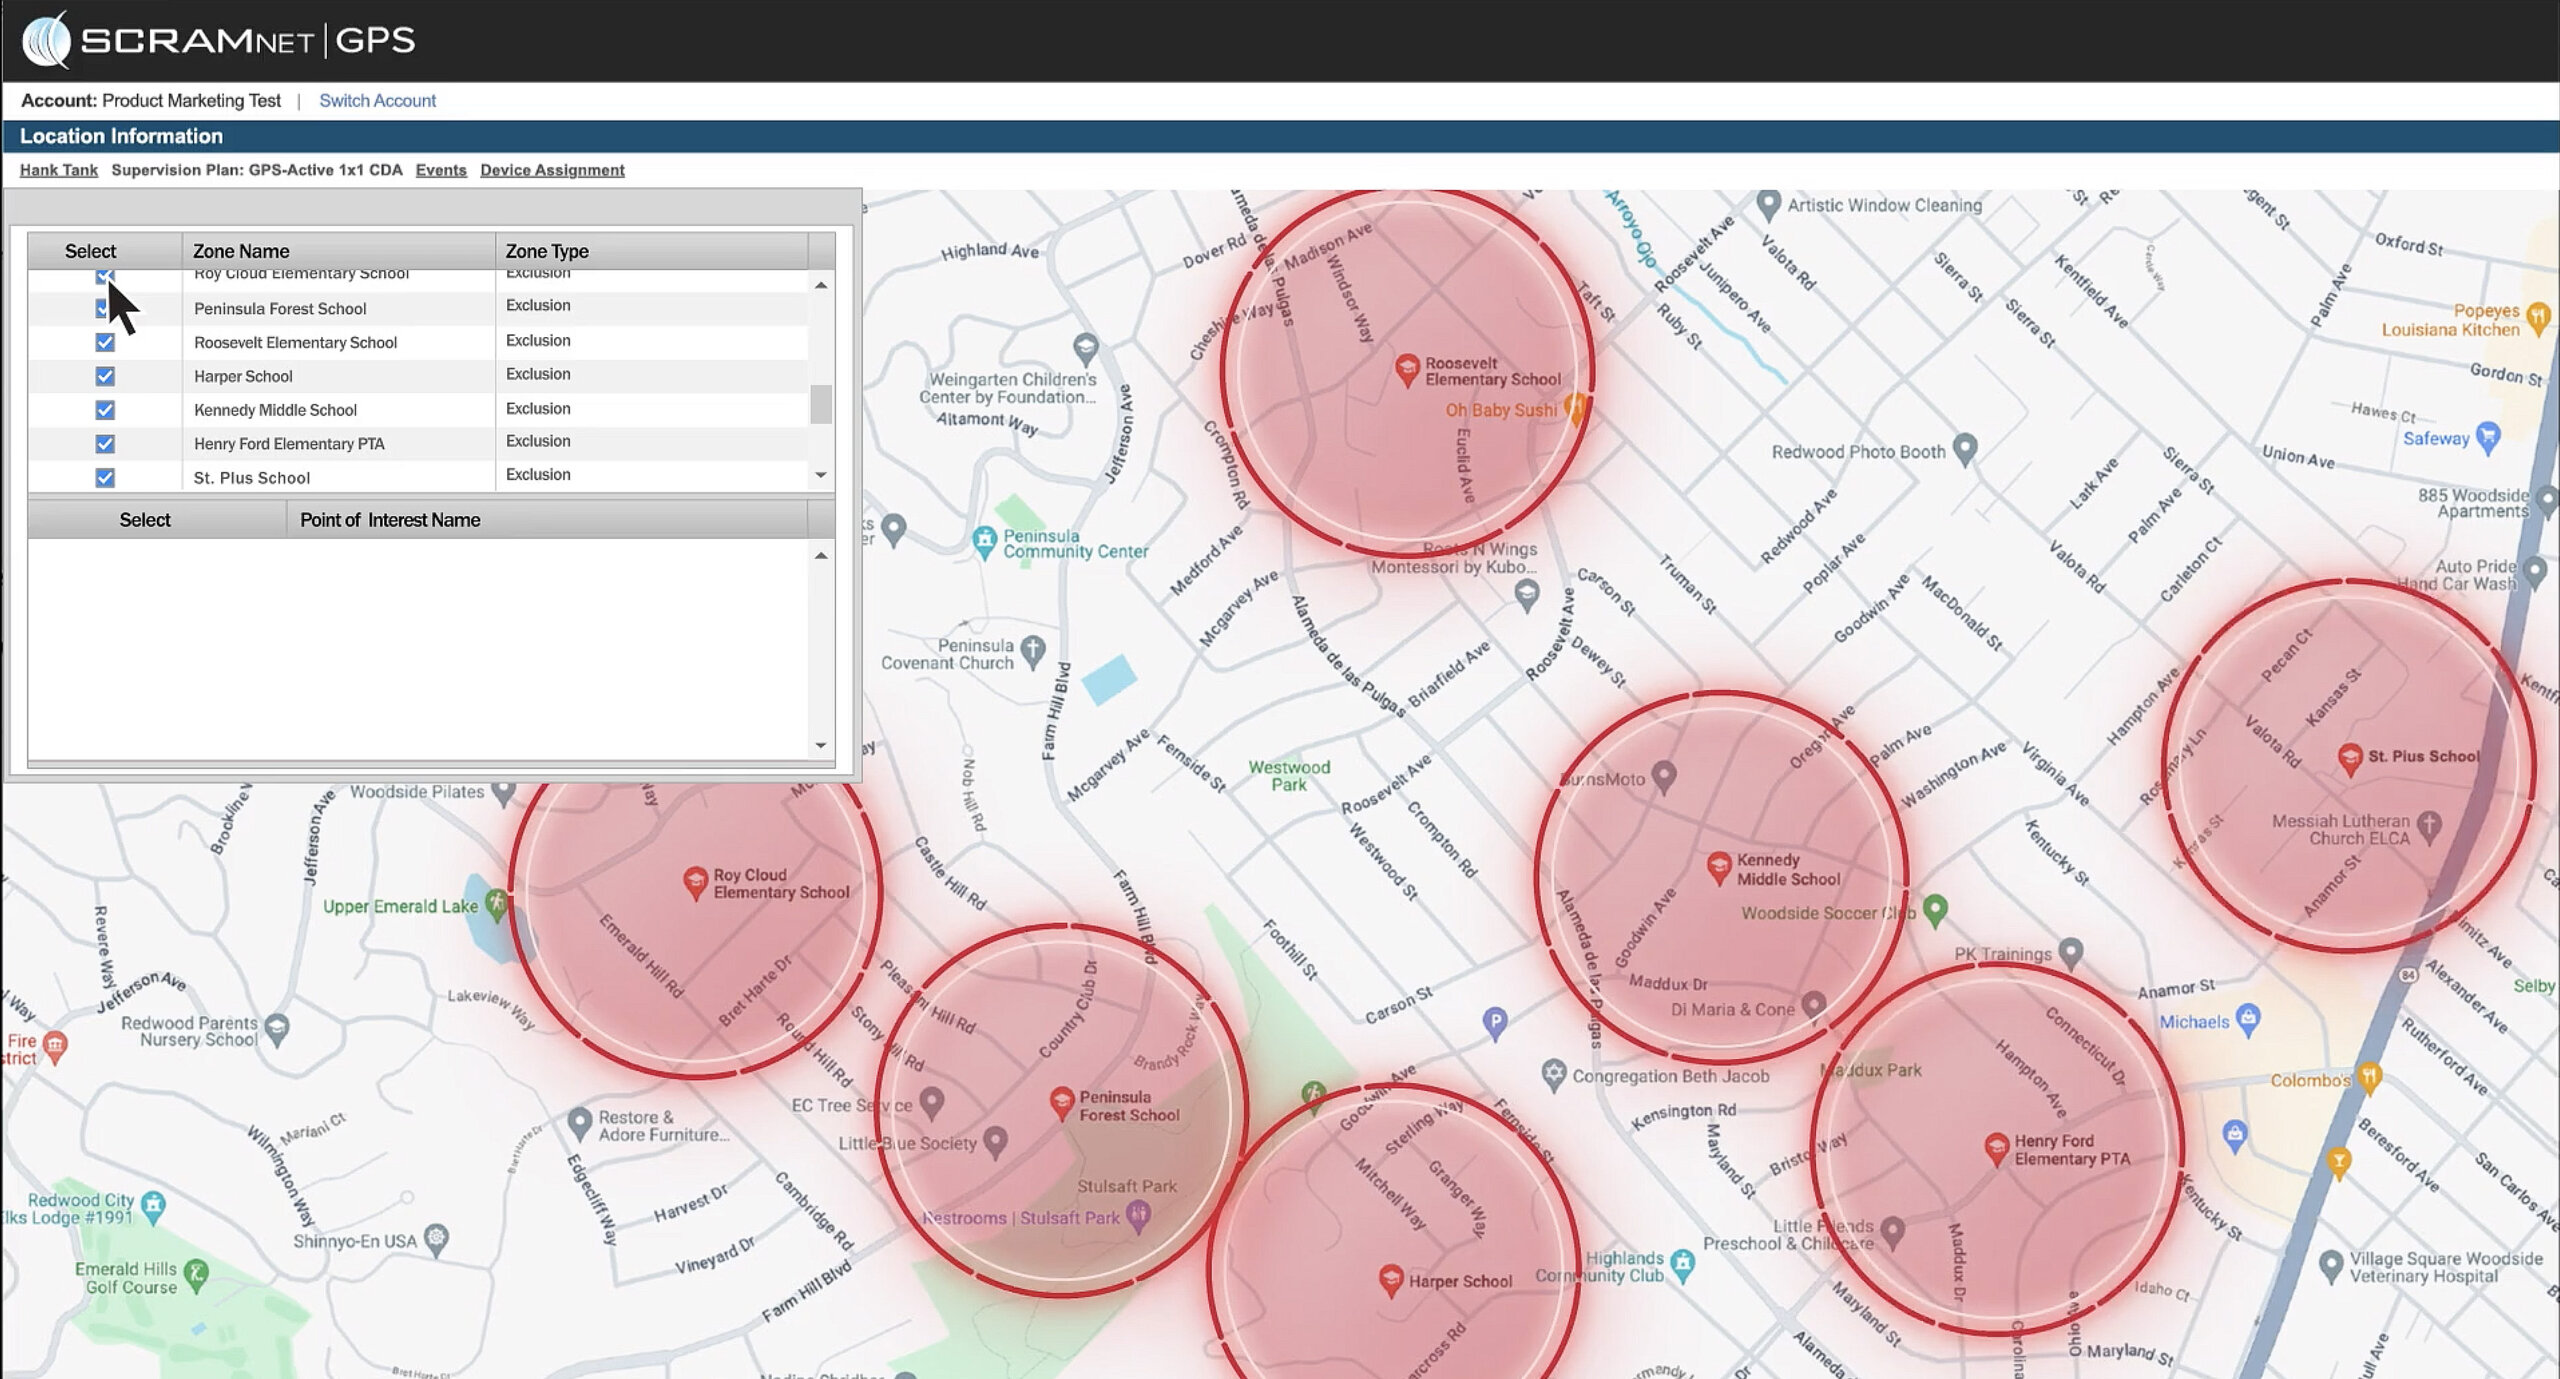Click the Messiah Lutheran Church marker

pyautogui.click(x=2429, y=826)
